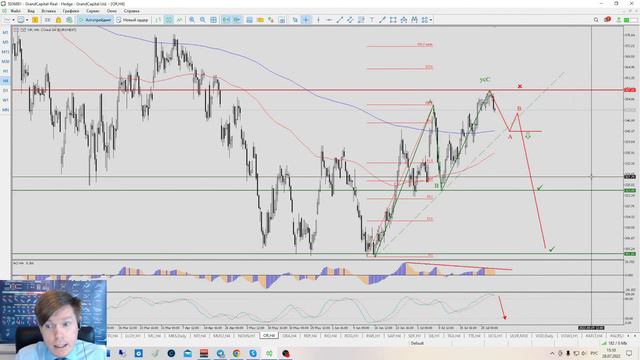Toggle Автотрейдинг algo trading
Viewport: 640px width, 360px height.
tap(95, 20)
